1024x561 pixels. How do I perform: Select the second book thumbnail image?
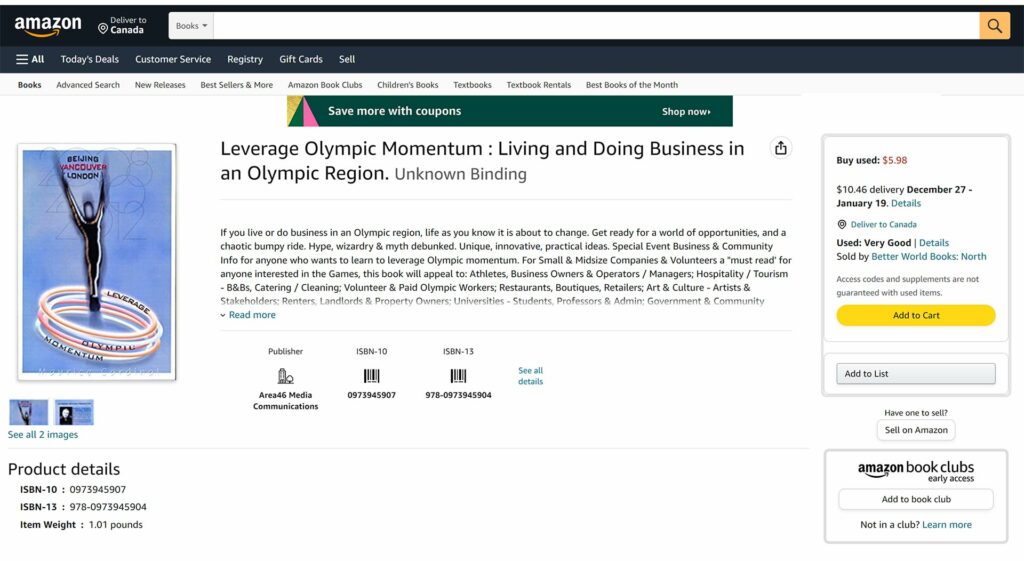point(74,412)
